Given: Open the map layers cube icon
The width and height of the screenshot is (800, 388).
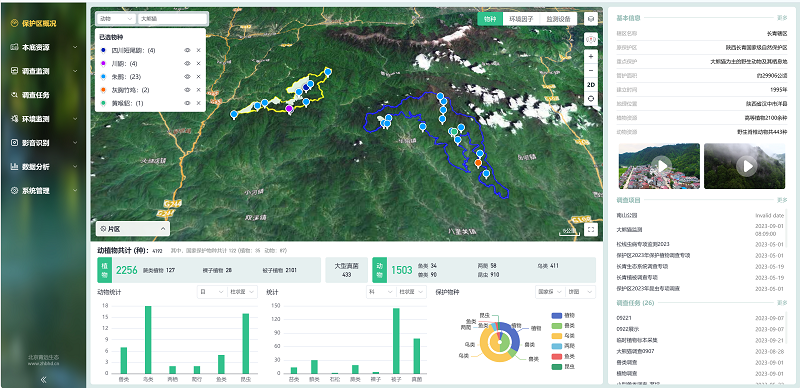Looking at the screenshot, I should click(591, 19).
